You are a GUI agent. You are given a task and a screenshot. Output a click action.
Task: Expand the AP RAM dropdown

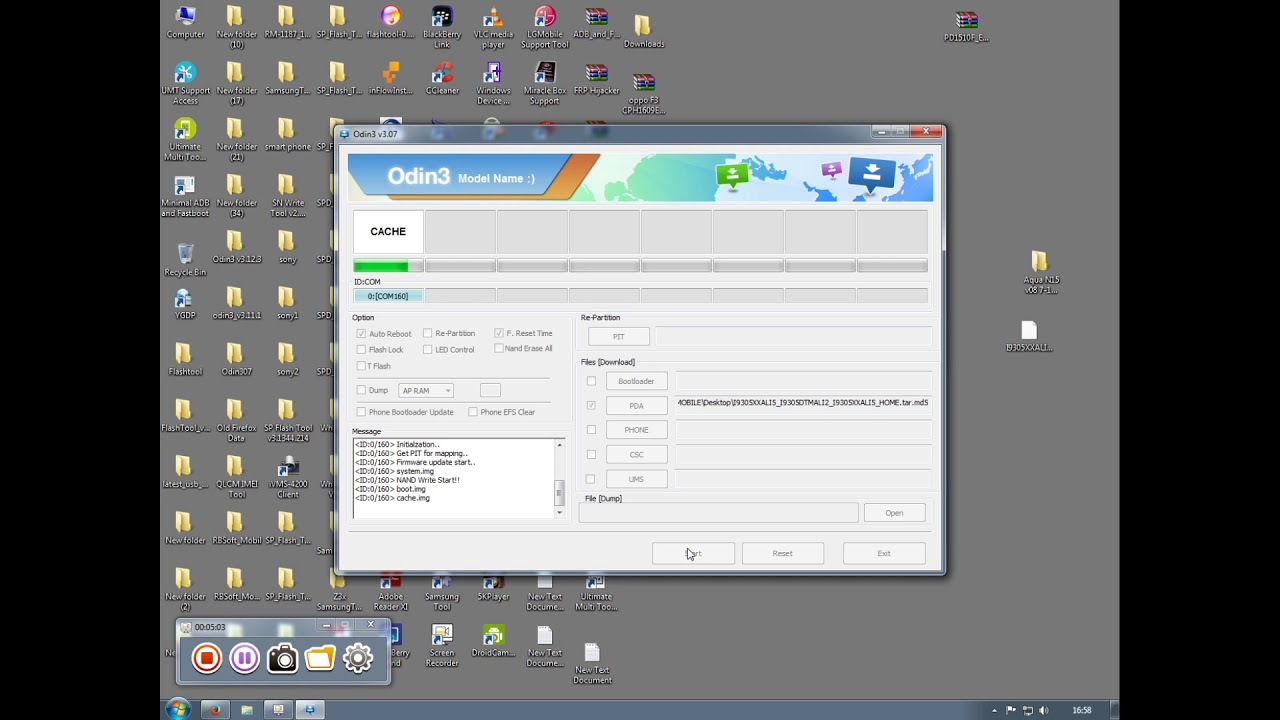click(x=426, y=391)
